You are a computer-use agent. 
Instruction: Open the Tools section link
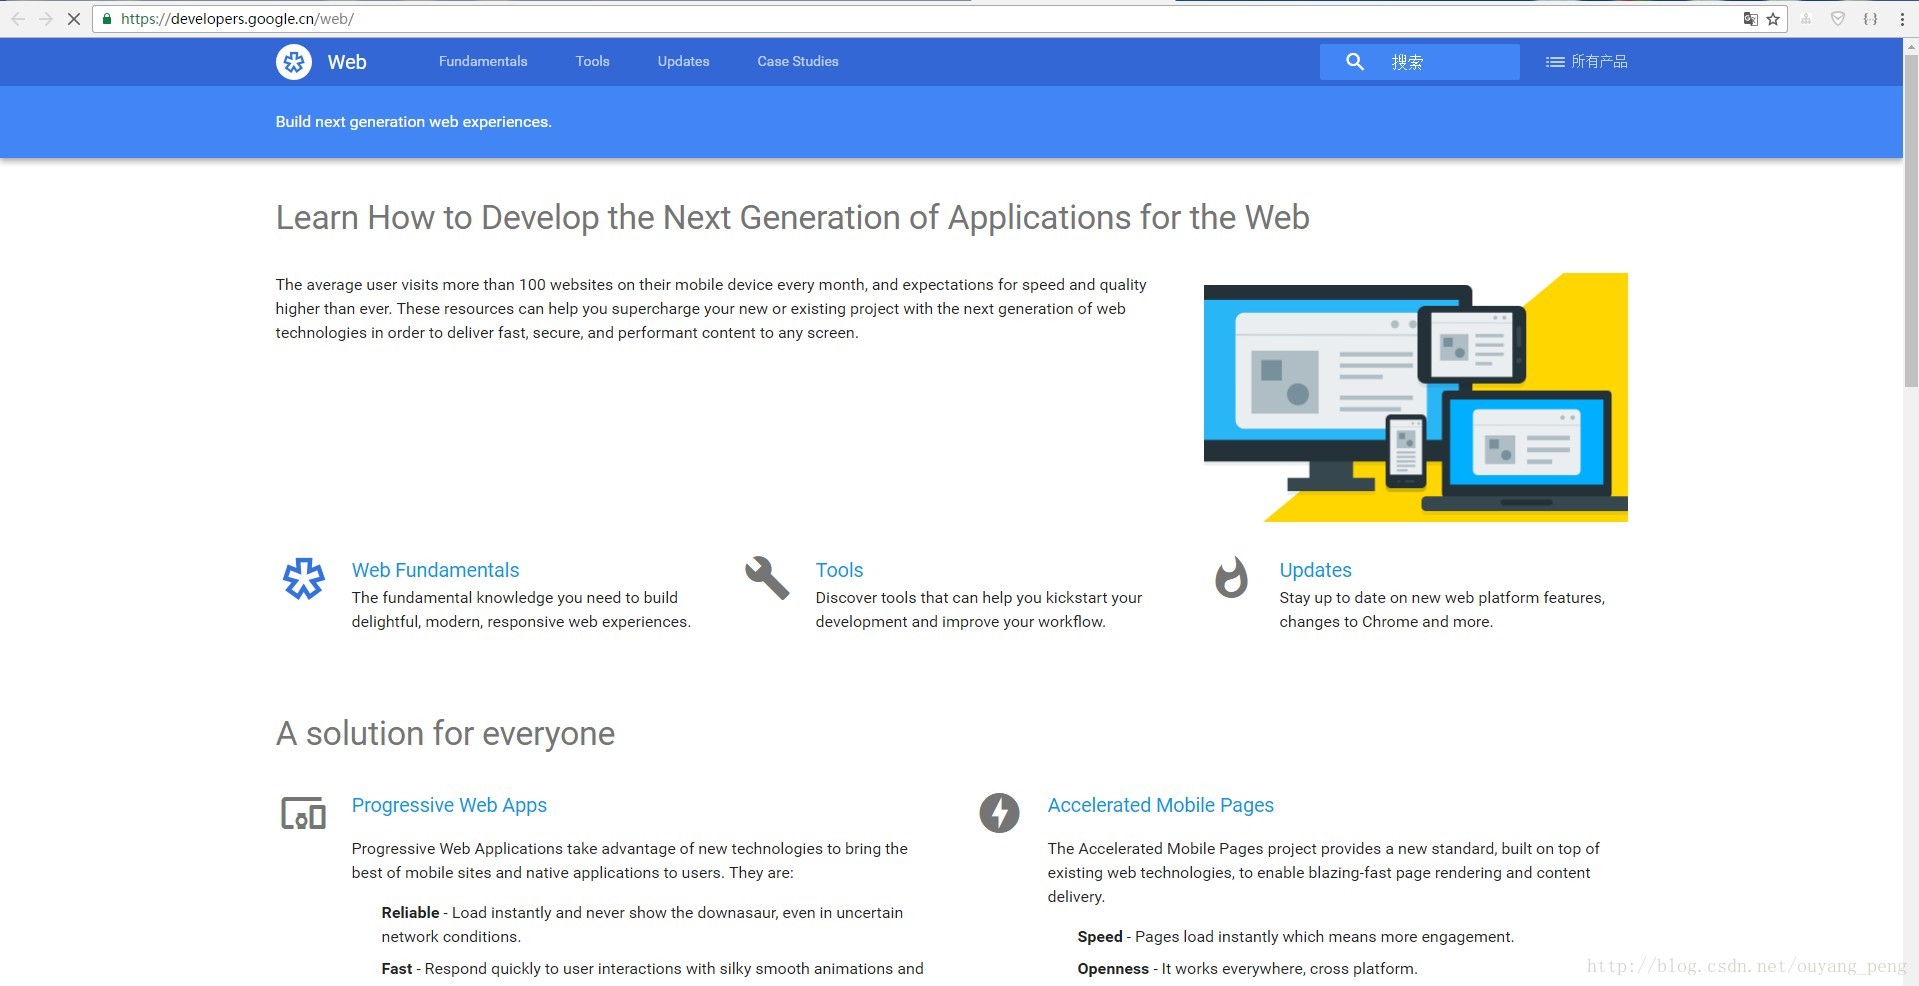point(839,570)
